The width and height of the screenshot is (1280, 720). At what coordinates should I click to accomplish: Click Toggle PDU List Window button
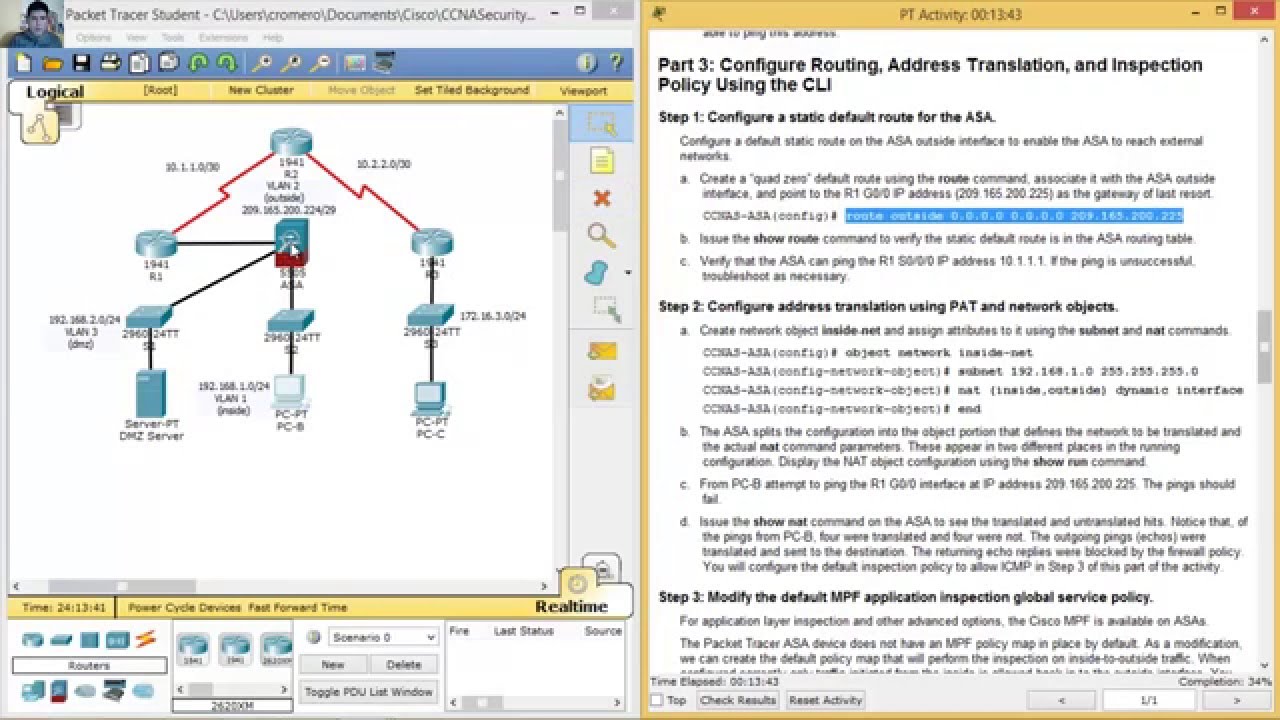[x=369, y=691]
